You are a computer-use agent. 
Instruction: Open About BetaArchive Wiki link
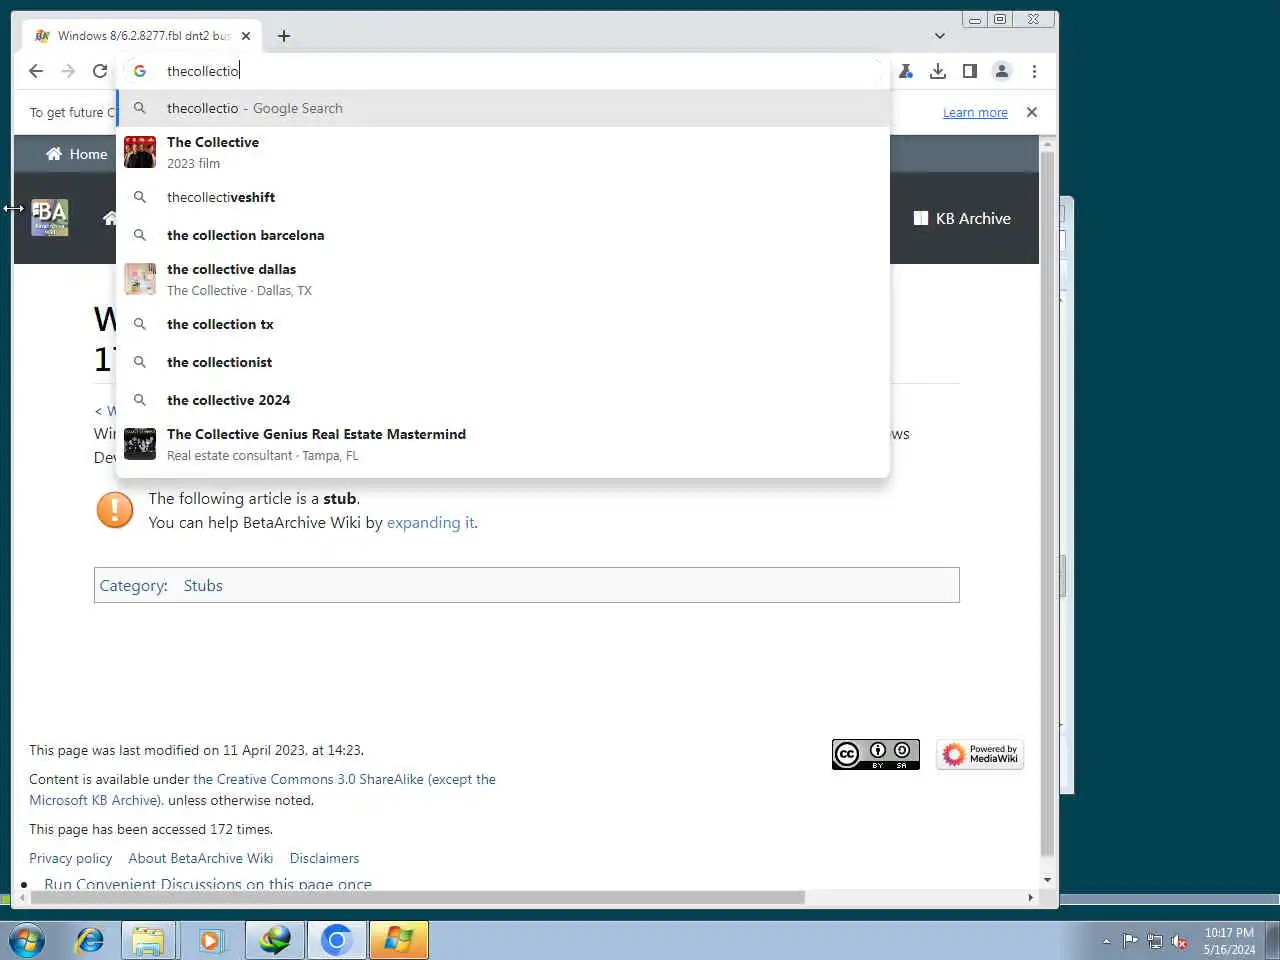200,858
